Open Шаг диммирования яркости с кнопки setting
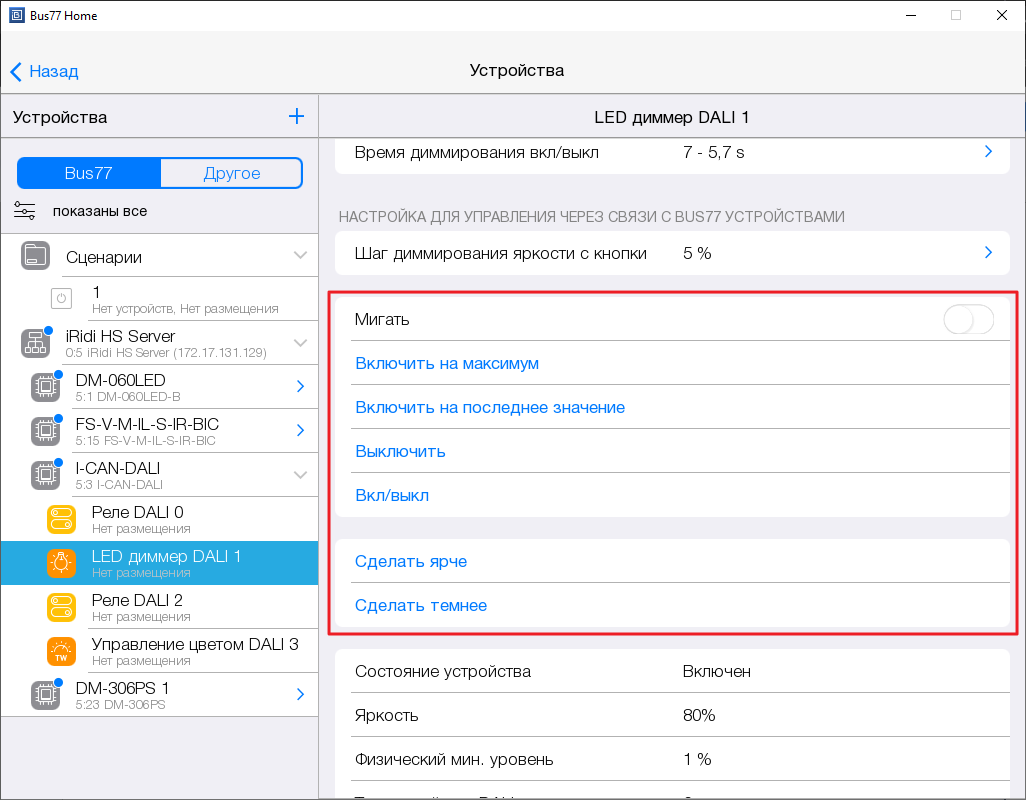 click(670, 253)
